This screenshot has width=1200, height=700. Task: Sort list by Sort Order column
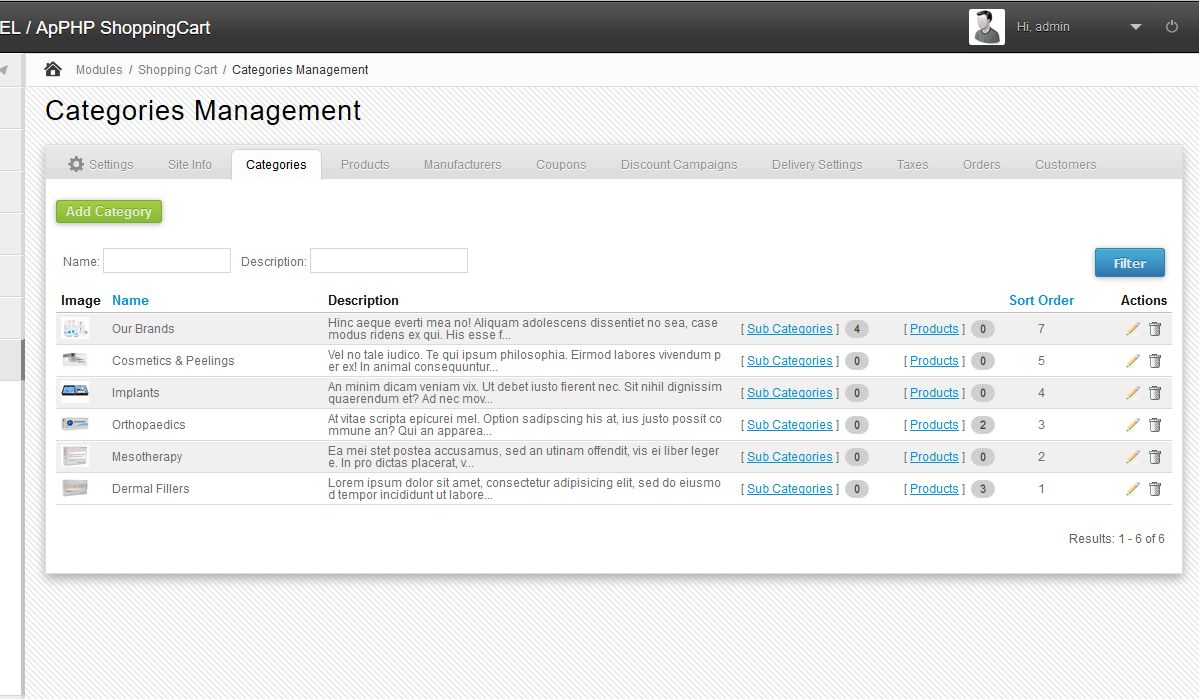pyautogui.click(x=1041, y=300)
